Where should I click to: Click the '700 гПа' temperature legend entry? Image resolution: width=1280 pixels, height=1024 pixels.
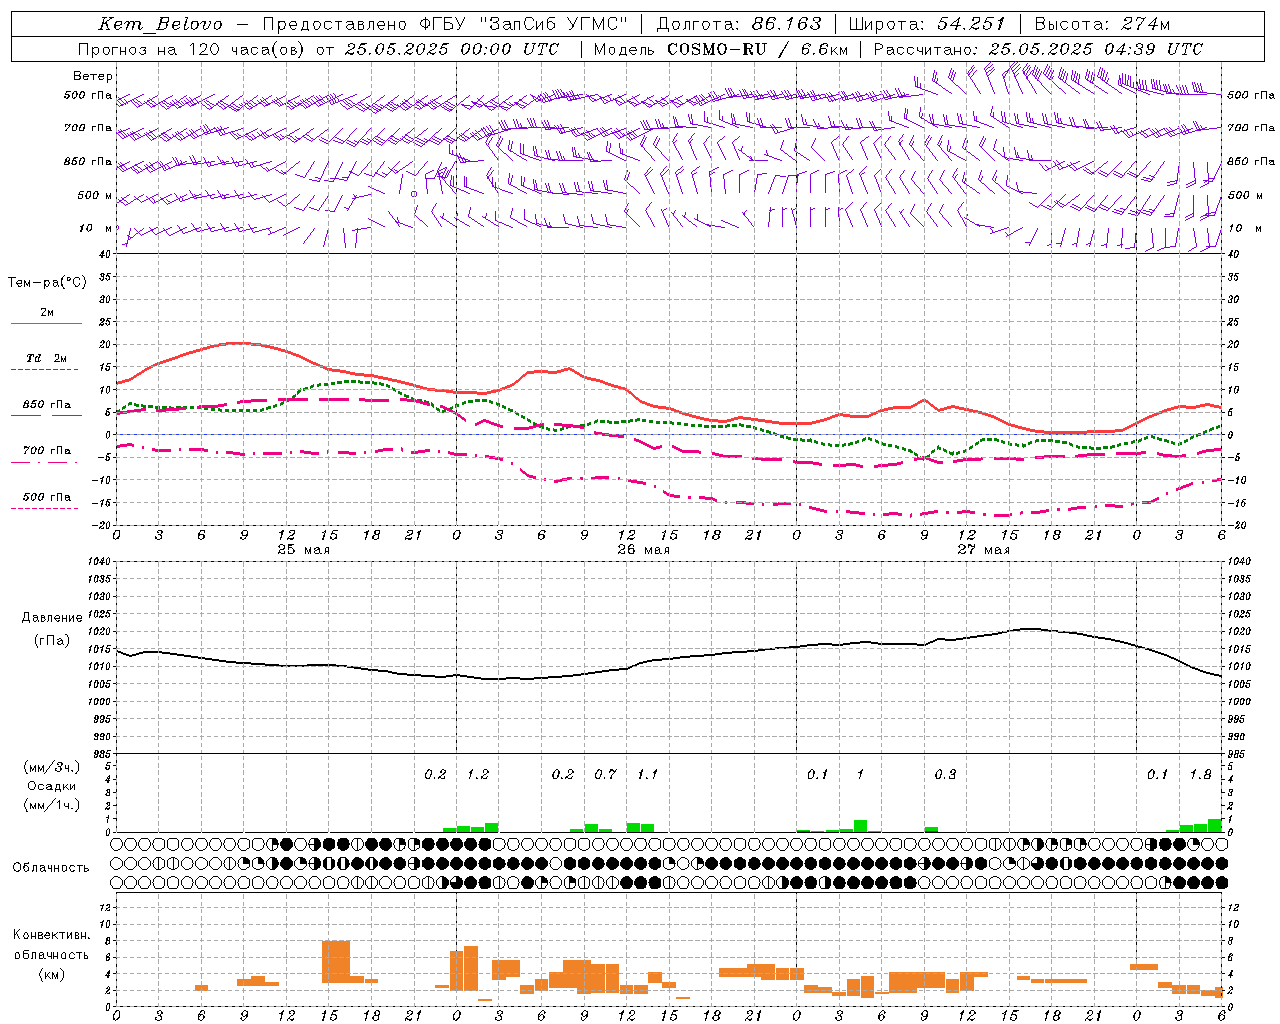(47, 450)
